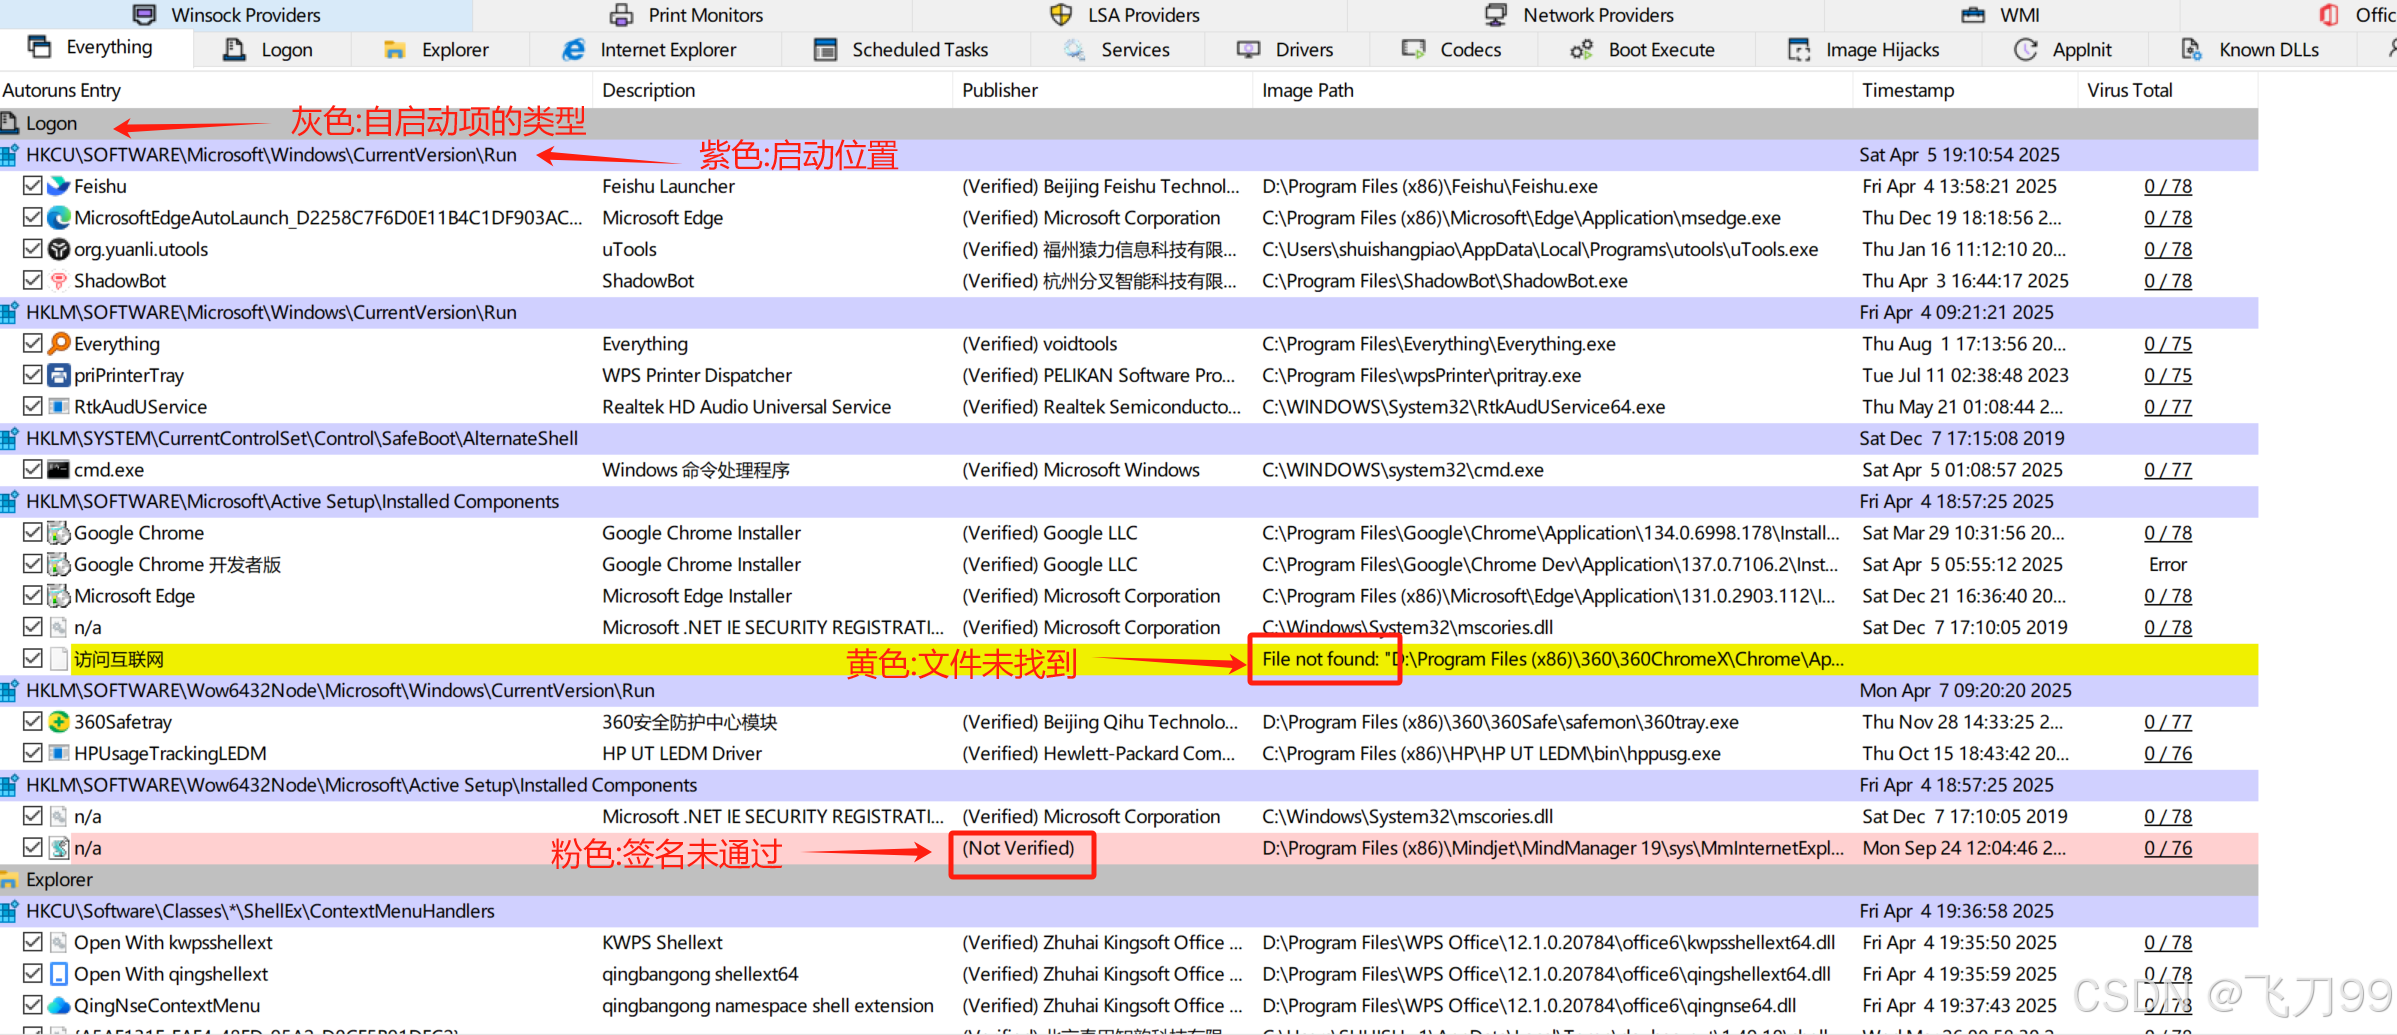Sort by the Image Path column header
Image resolution: width=2397 pixels, height=1035 pixels.
pyautogui.click(x=1554, y=90)
